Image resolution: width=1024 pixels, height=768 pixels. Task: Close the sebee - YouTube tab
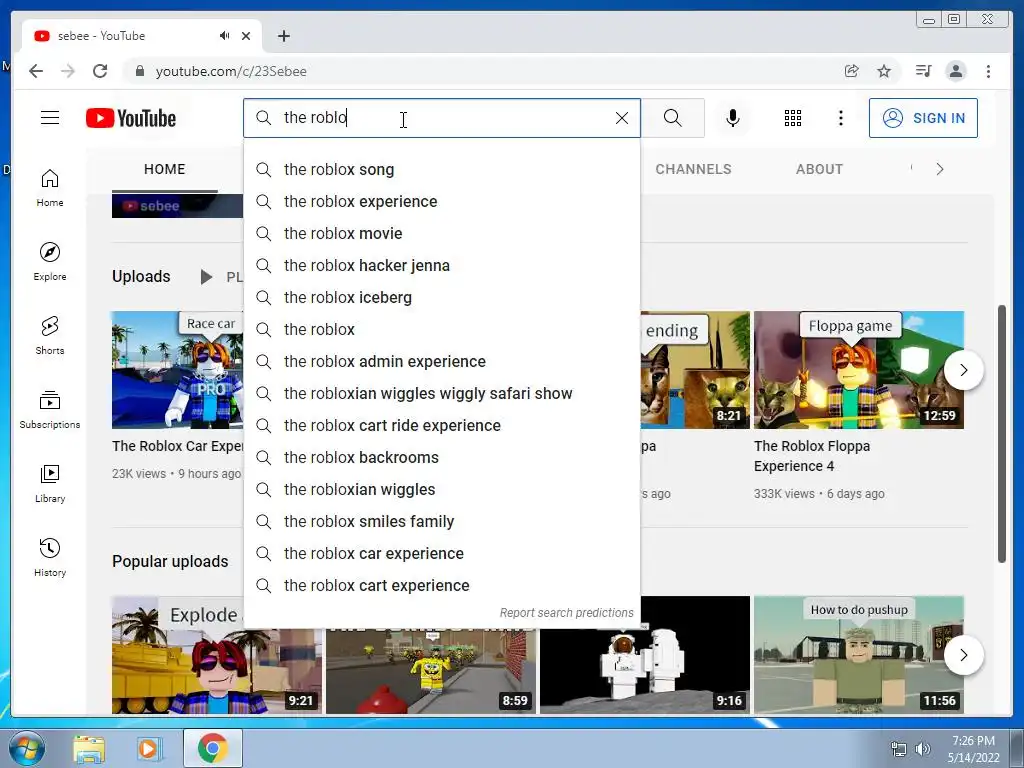246,36
